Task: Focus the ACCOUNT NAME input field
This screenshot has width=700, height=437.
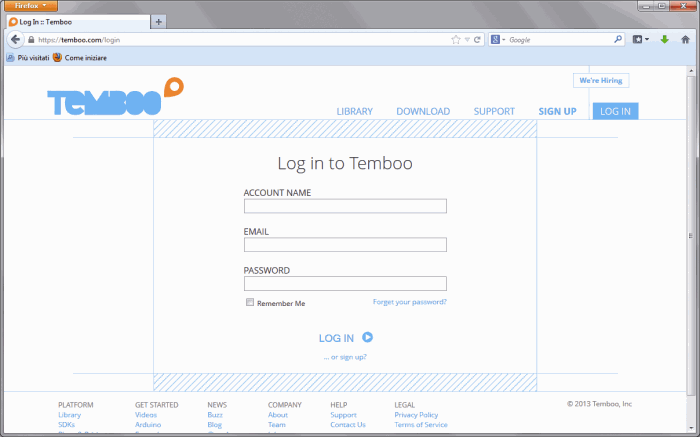Action: click(x=345, y=206)
